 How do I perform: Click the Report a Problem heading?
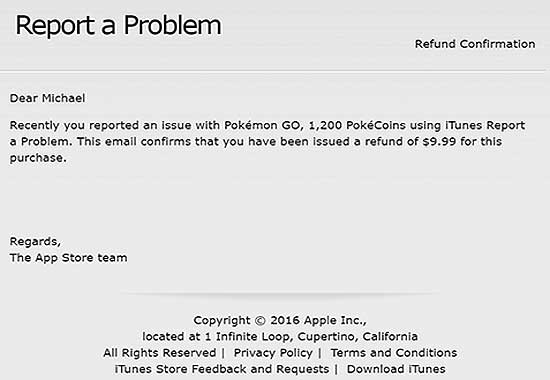119,25
